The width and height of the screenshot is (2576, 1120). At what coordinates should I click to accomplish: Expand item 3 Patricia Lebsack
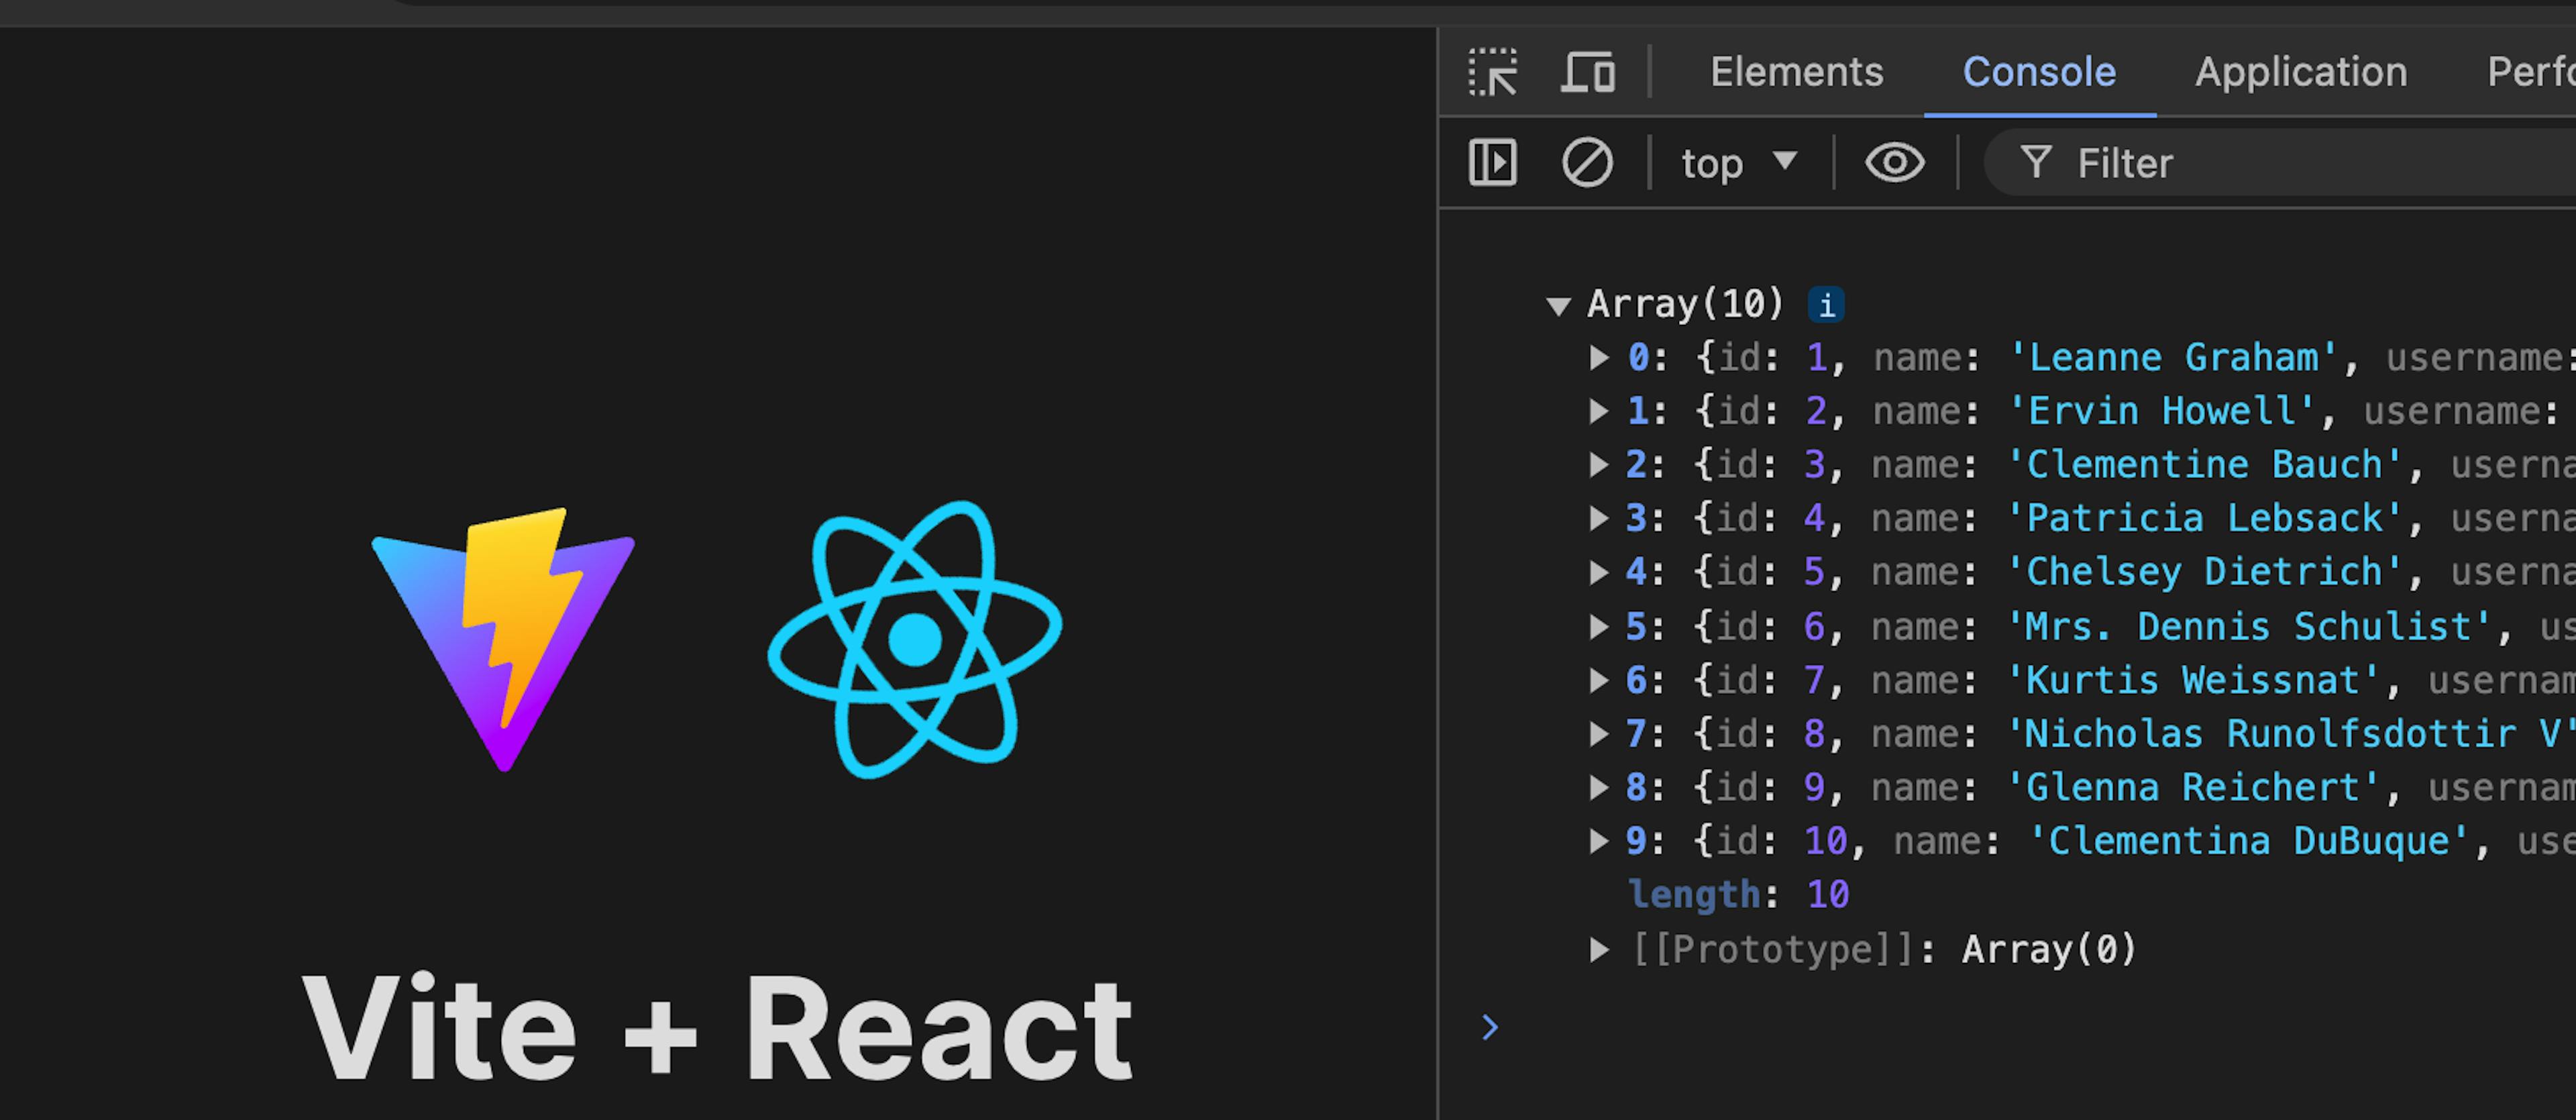click(1599, 518)
